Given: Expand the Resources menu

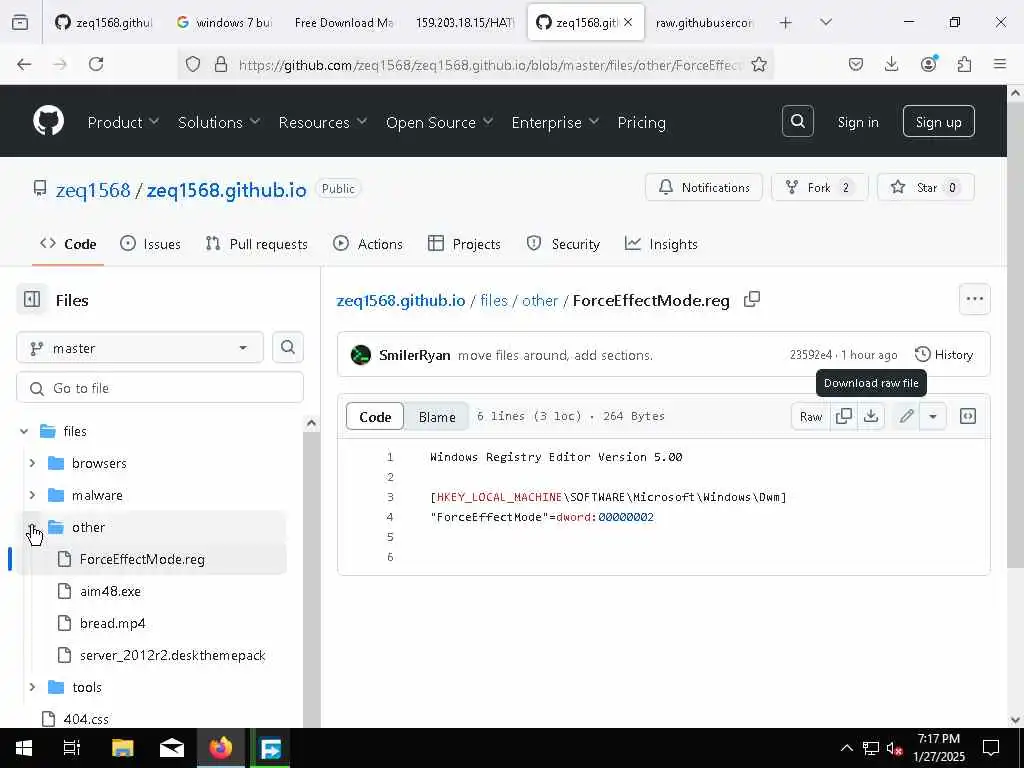Looking at the screenshot, I should coord(323,122).
